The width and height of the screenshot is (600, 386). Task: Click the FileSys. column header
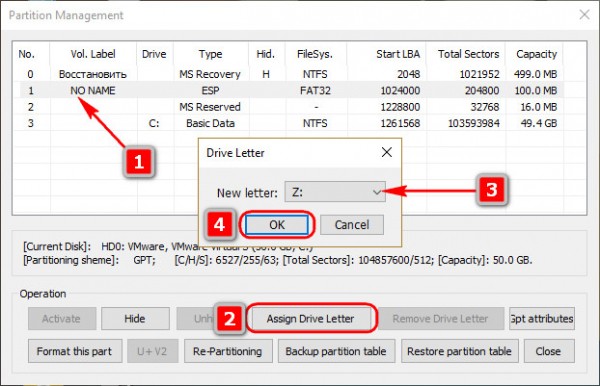tap(316, 54)
